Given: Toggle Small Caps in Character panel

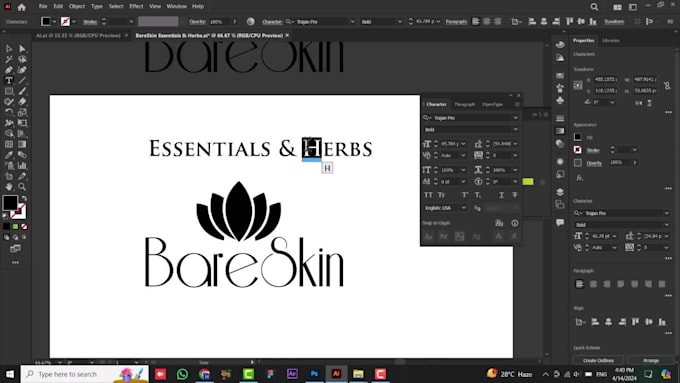Looking at the screenshot, I should click(x=441, y=195).
